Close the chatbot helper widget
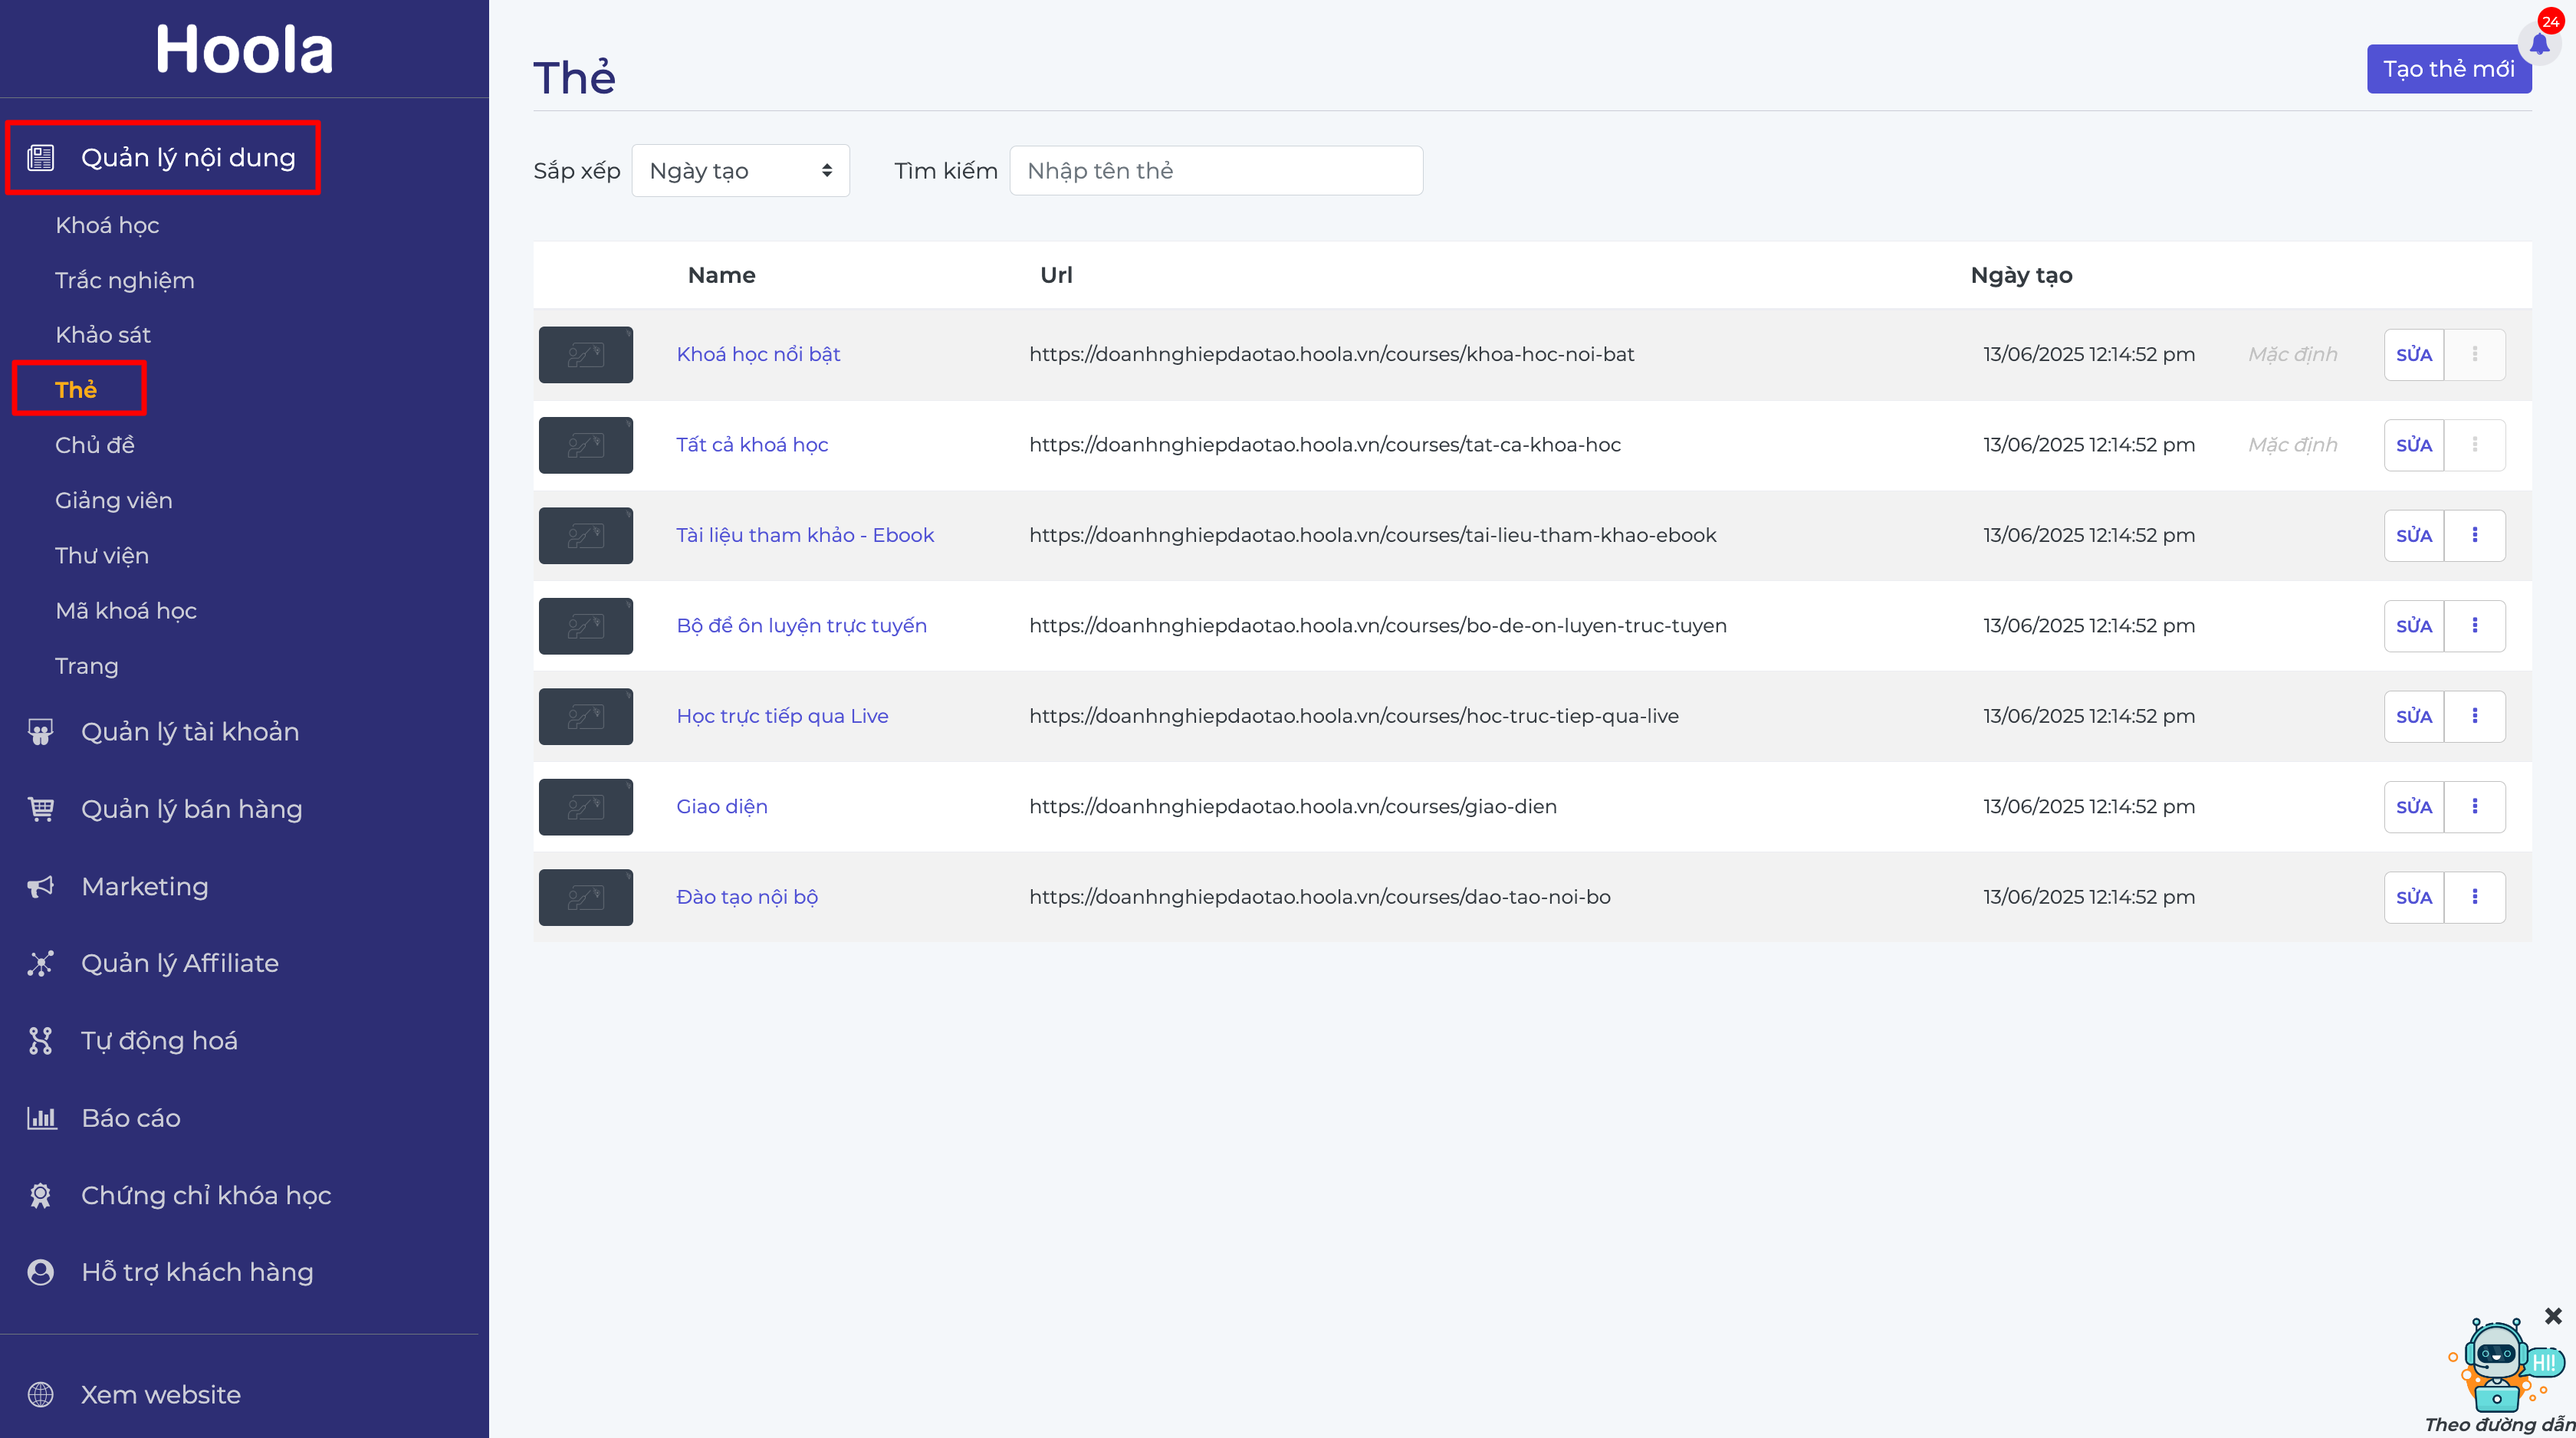This screenshot has width=2576, height=1438. pos(2553,1316)
